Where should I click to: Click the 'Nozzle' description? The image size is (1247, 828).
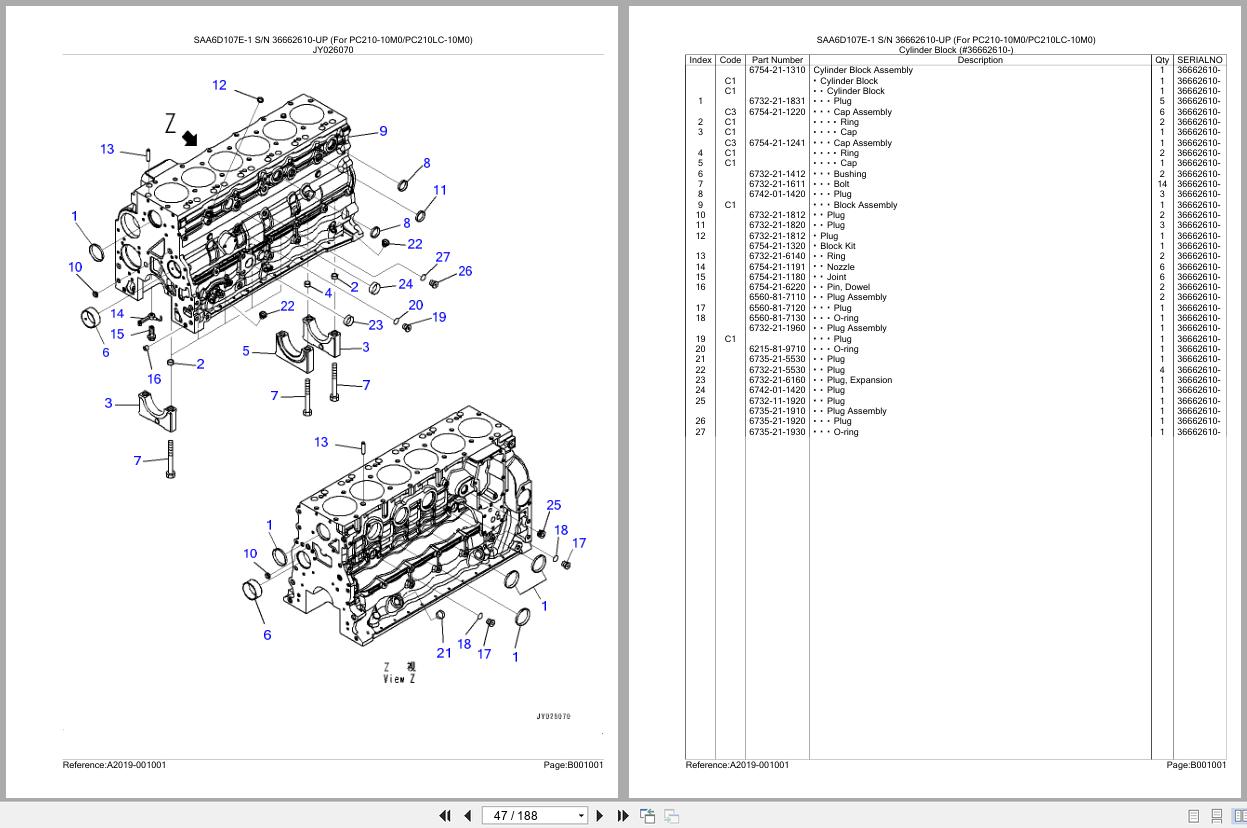[840, 267]
